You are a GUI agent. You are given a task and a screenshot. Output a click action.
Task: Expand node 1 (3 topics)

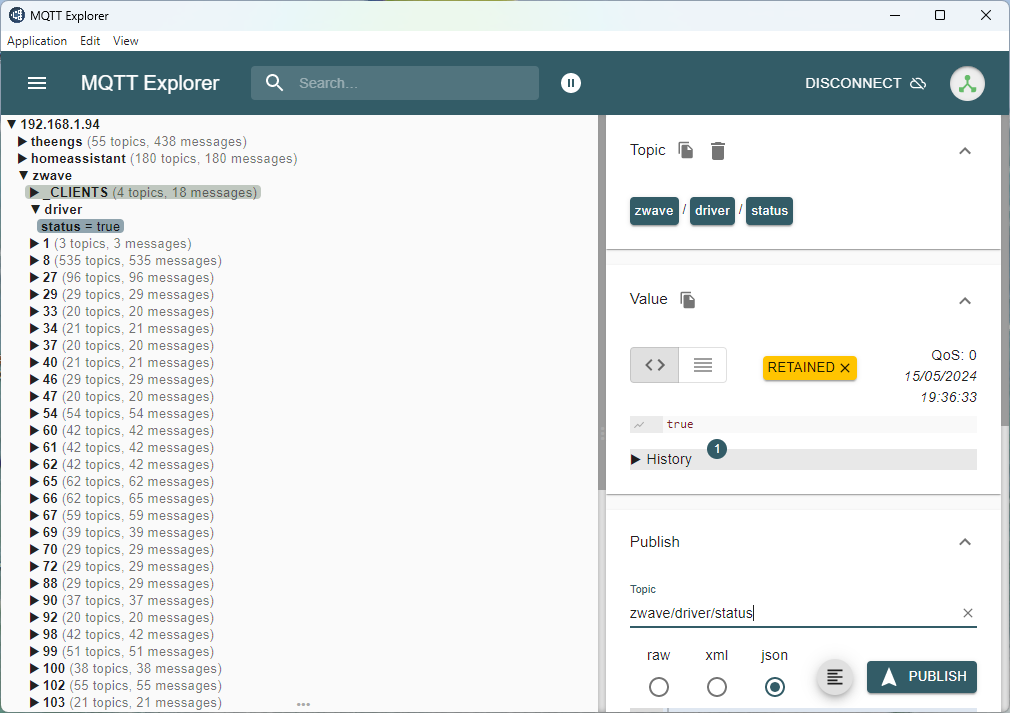tap(34, 243)
